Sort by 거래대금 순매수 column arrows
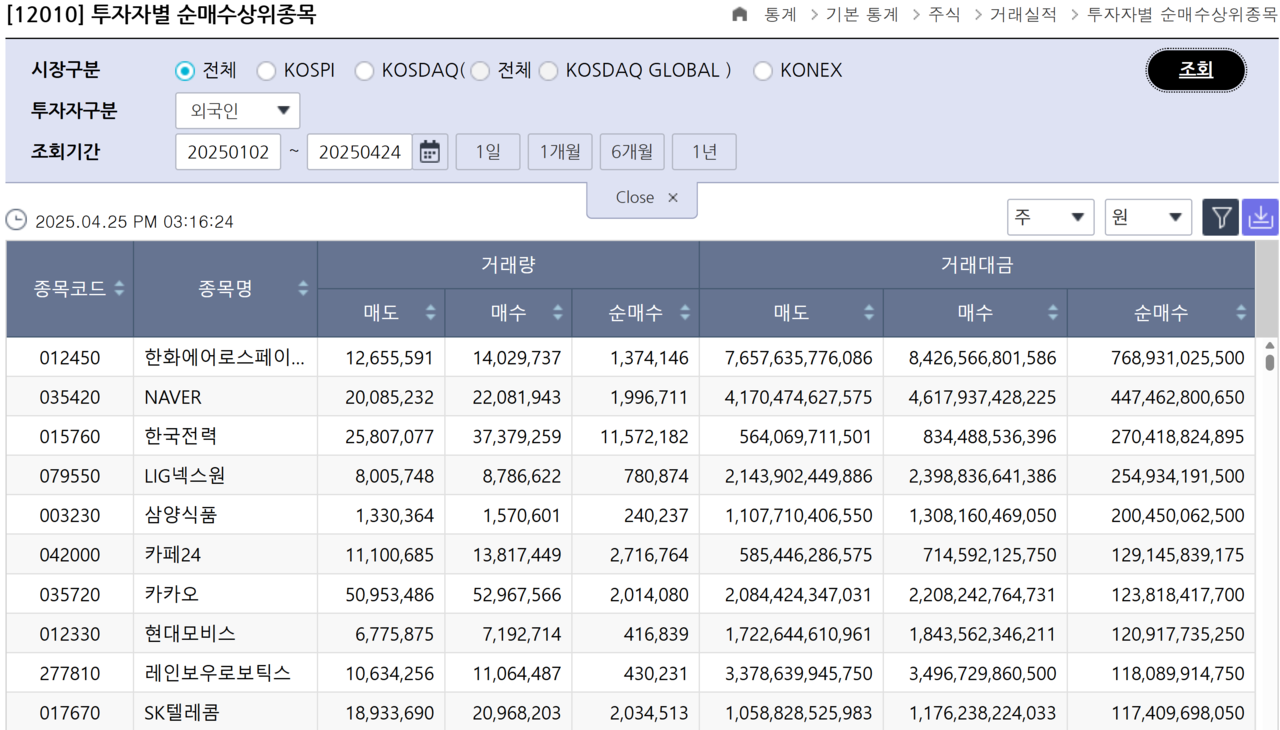This screenshot has height=730, width=1280. click(x=1241, y=313)
